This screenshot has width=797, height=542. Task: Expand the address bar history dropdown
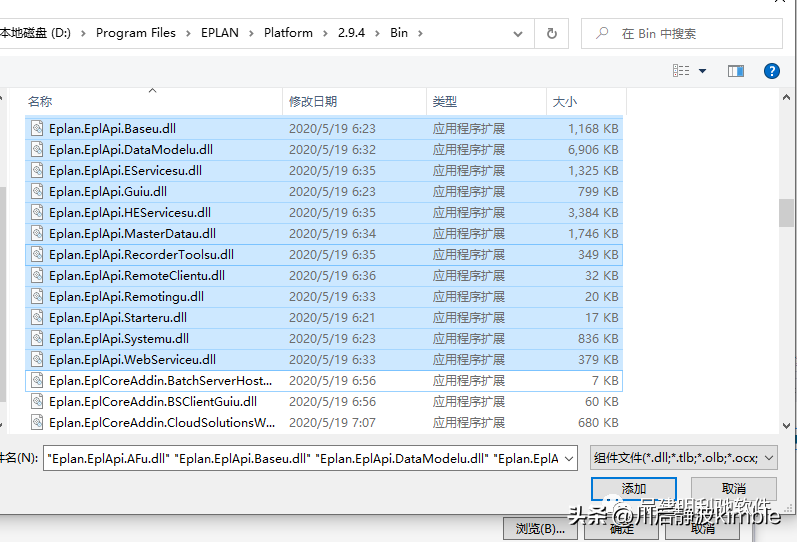pos(521,33)
